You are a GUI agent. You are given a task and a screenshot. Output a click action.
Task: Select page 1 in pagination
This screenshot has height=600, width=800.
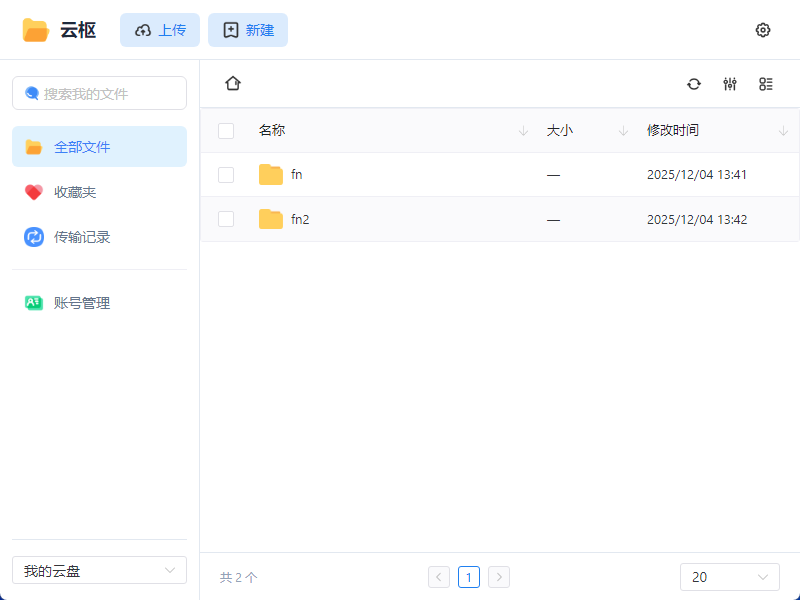[469, 577]
